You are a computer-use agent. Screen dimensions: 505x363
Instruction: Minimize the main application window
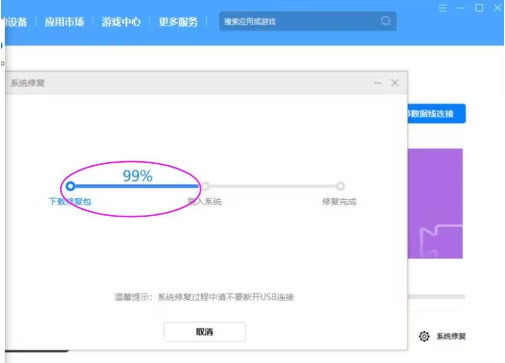(461, 8)
